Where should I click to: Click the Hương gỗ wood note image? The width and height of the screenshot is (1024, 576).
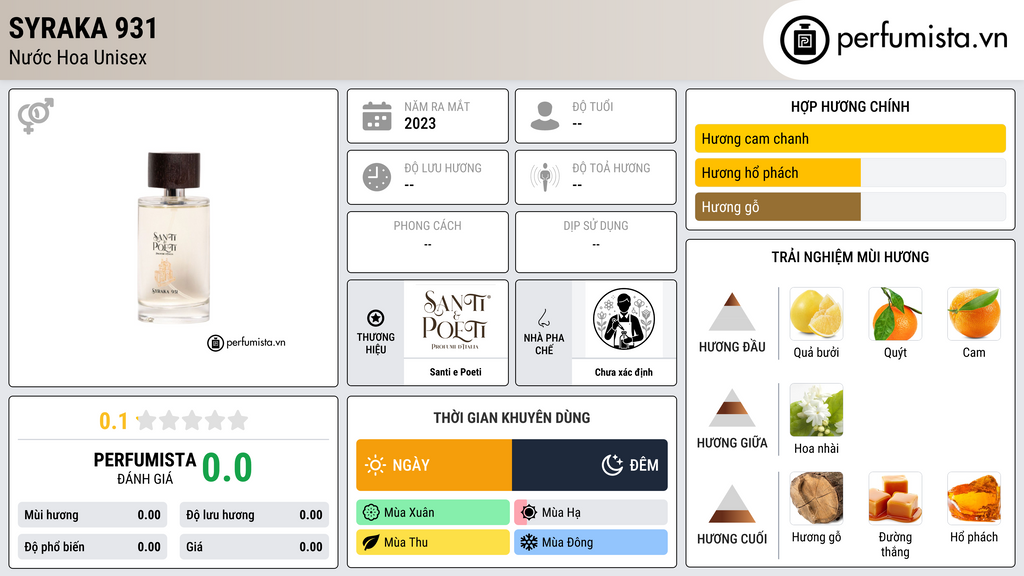[x=816, y=498]
